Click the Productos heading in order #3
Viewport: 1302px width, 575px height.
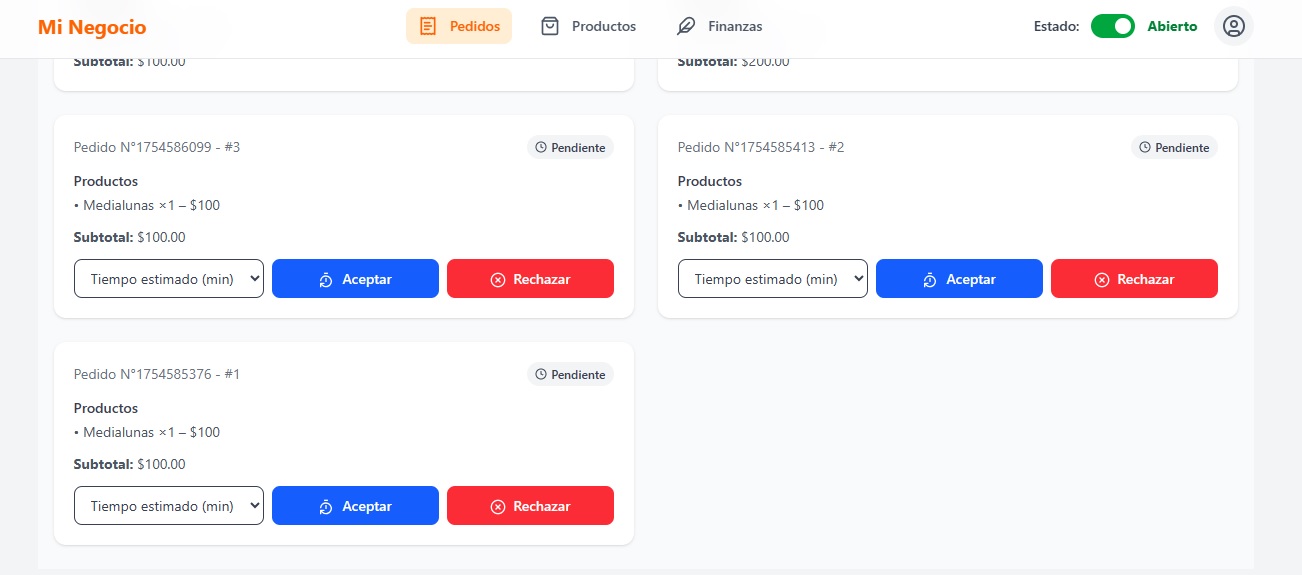coord(106,181)
